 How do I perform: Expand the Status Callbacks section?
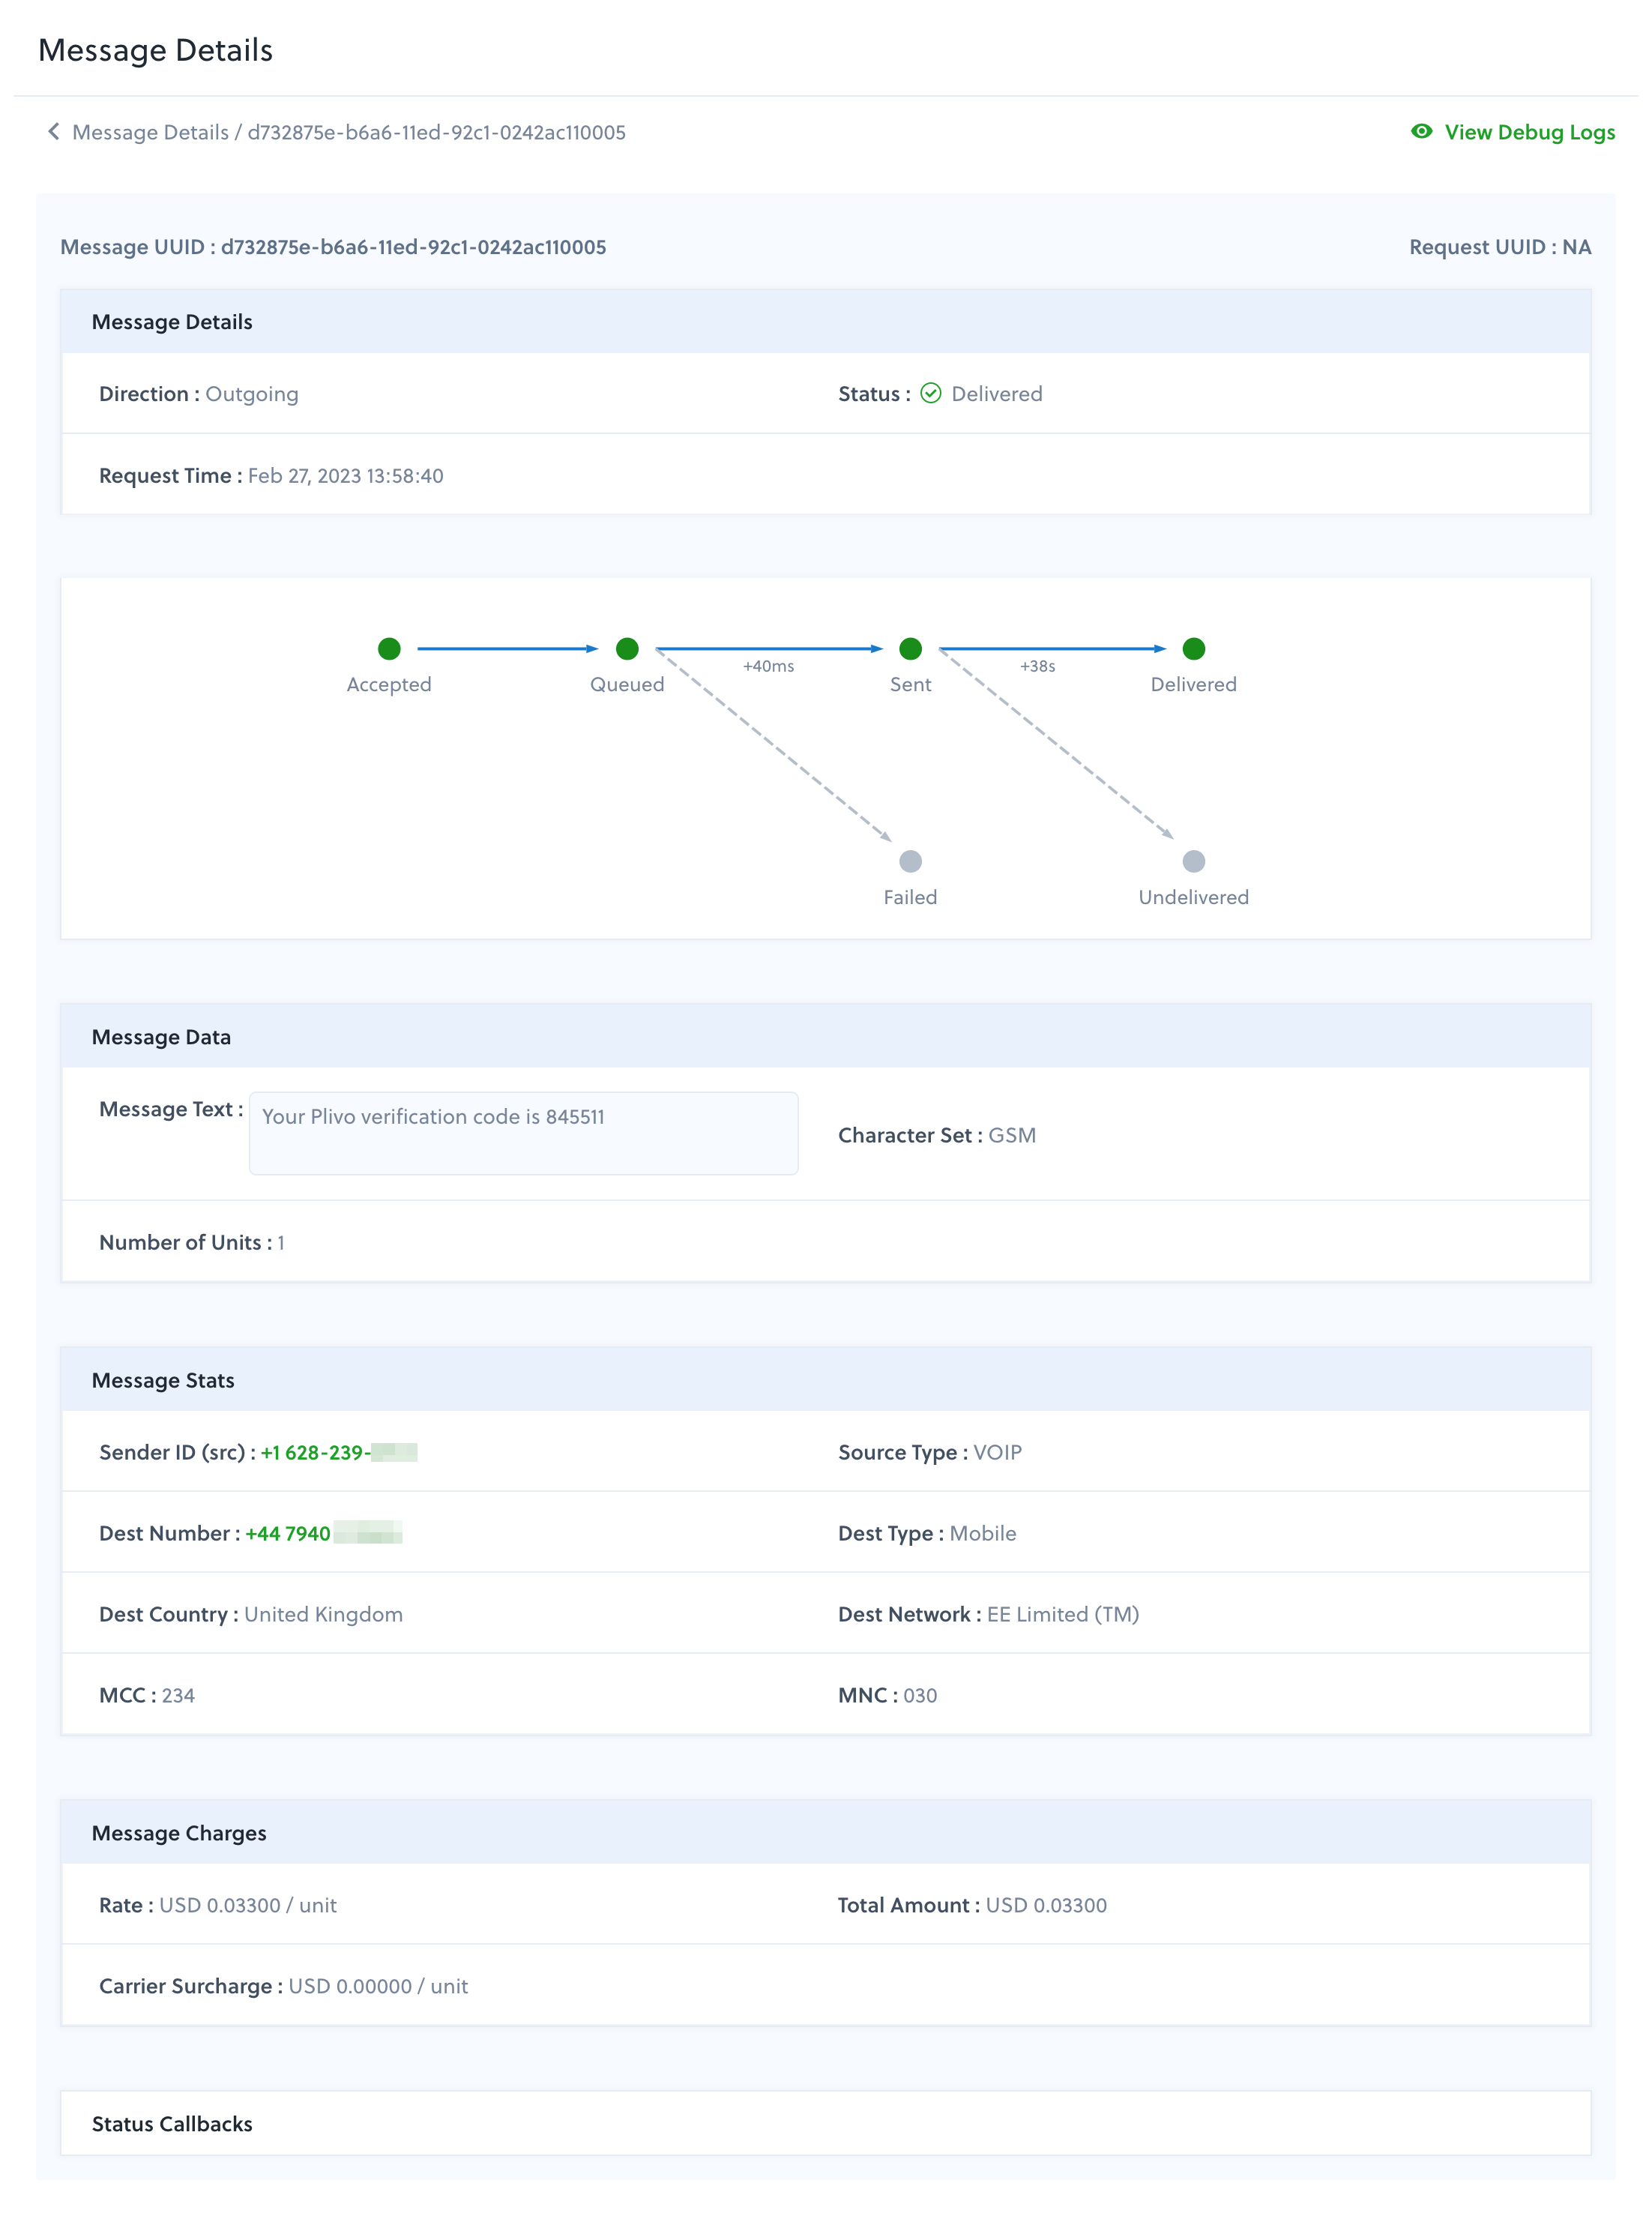pos(172,2123)
